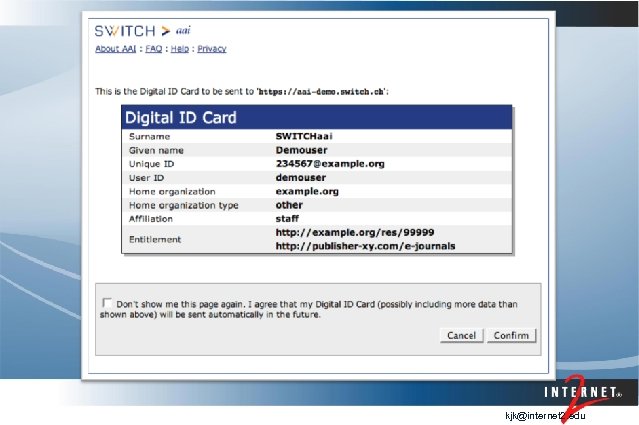Click the kjk@internet2.edu email text
The image size is (639, 425).
(x=545, y=416)
